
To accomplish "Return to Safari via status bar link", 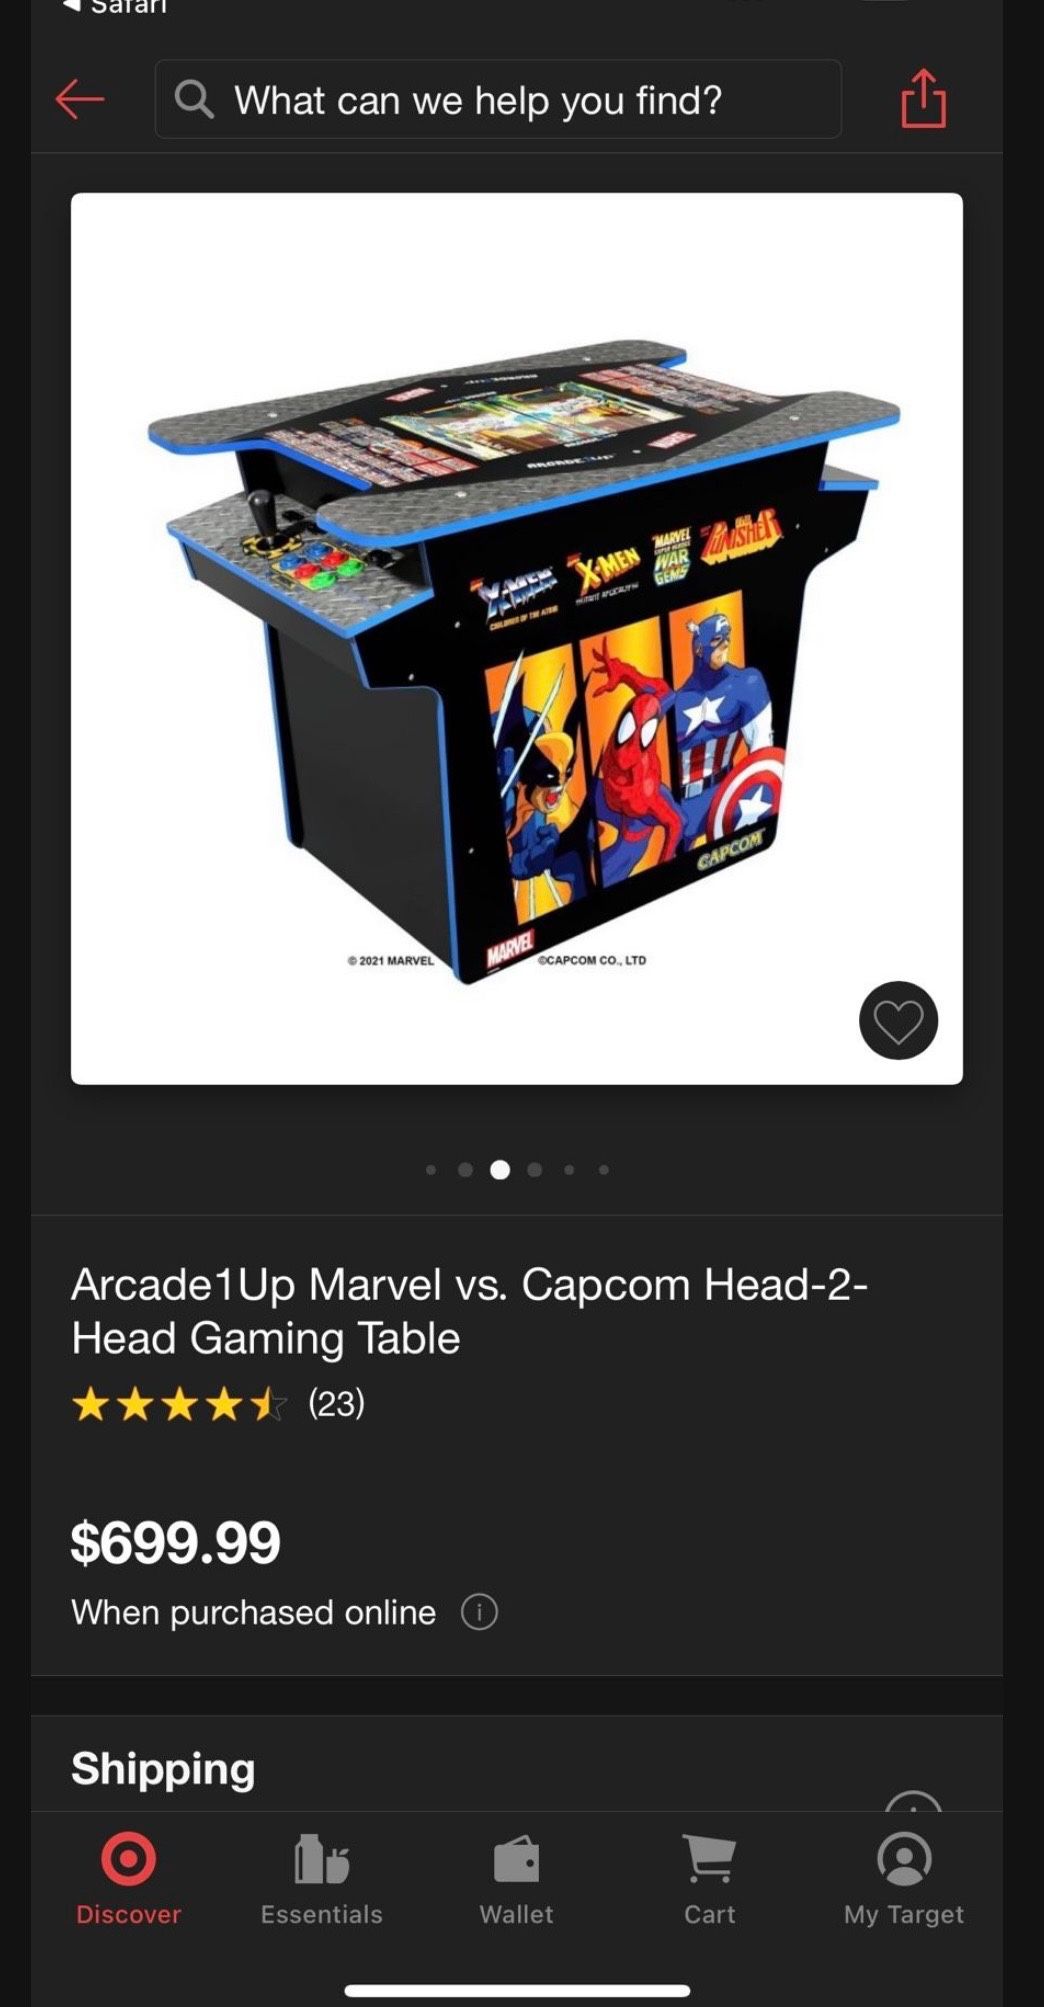I will pyautogui.click(x=115, y=8).
